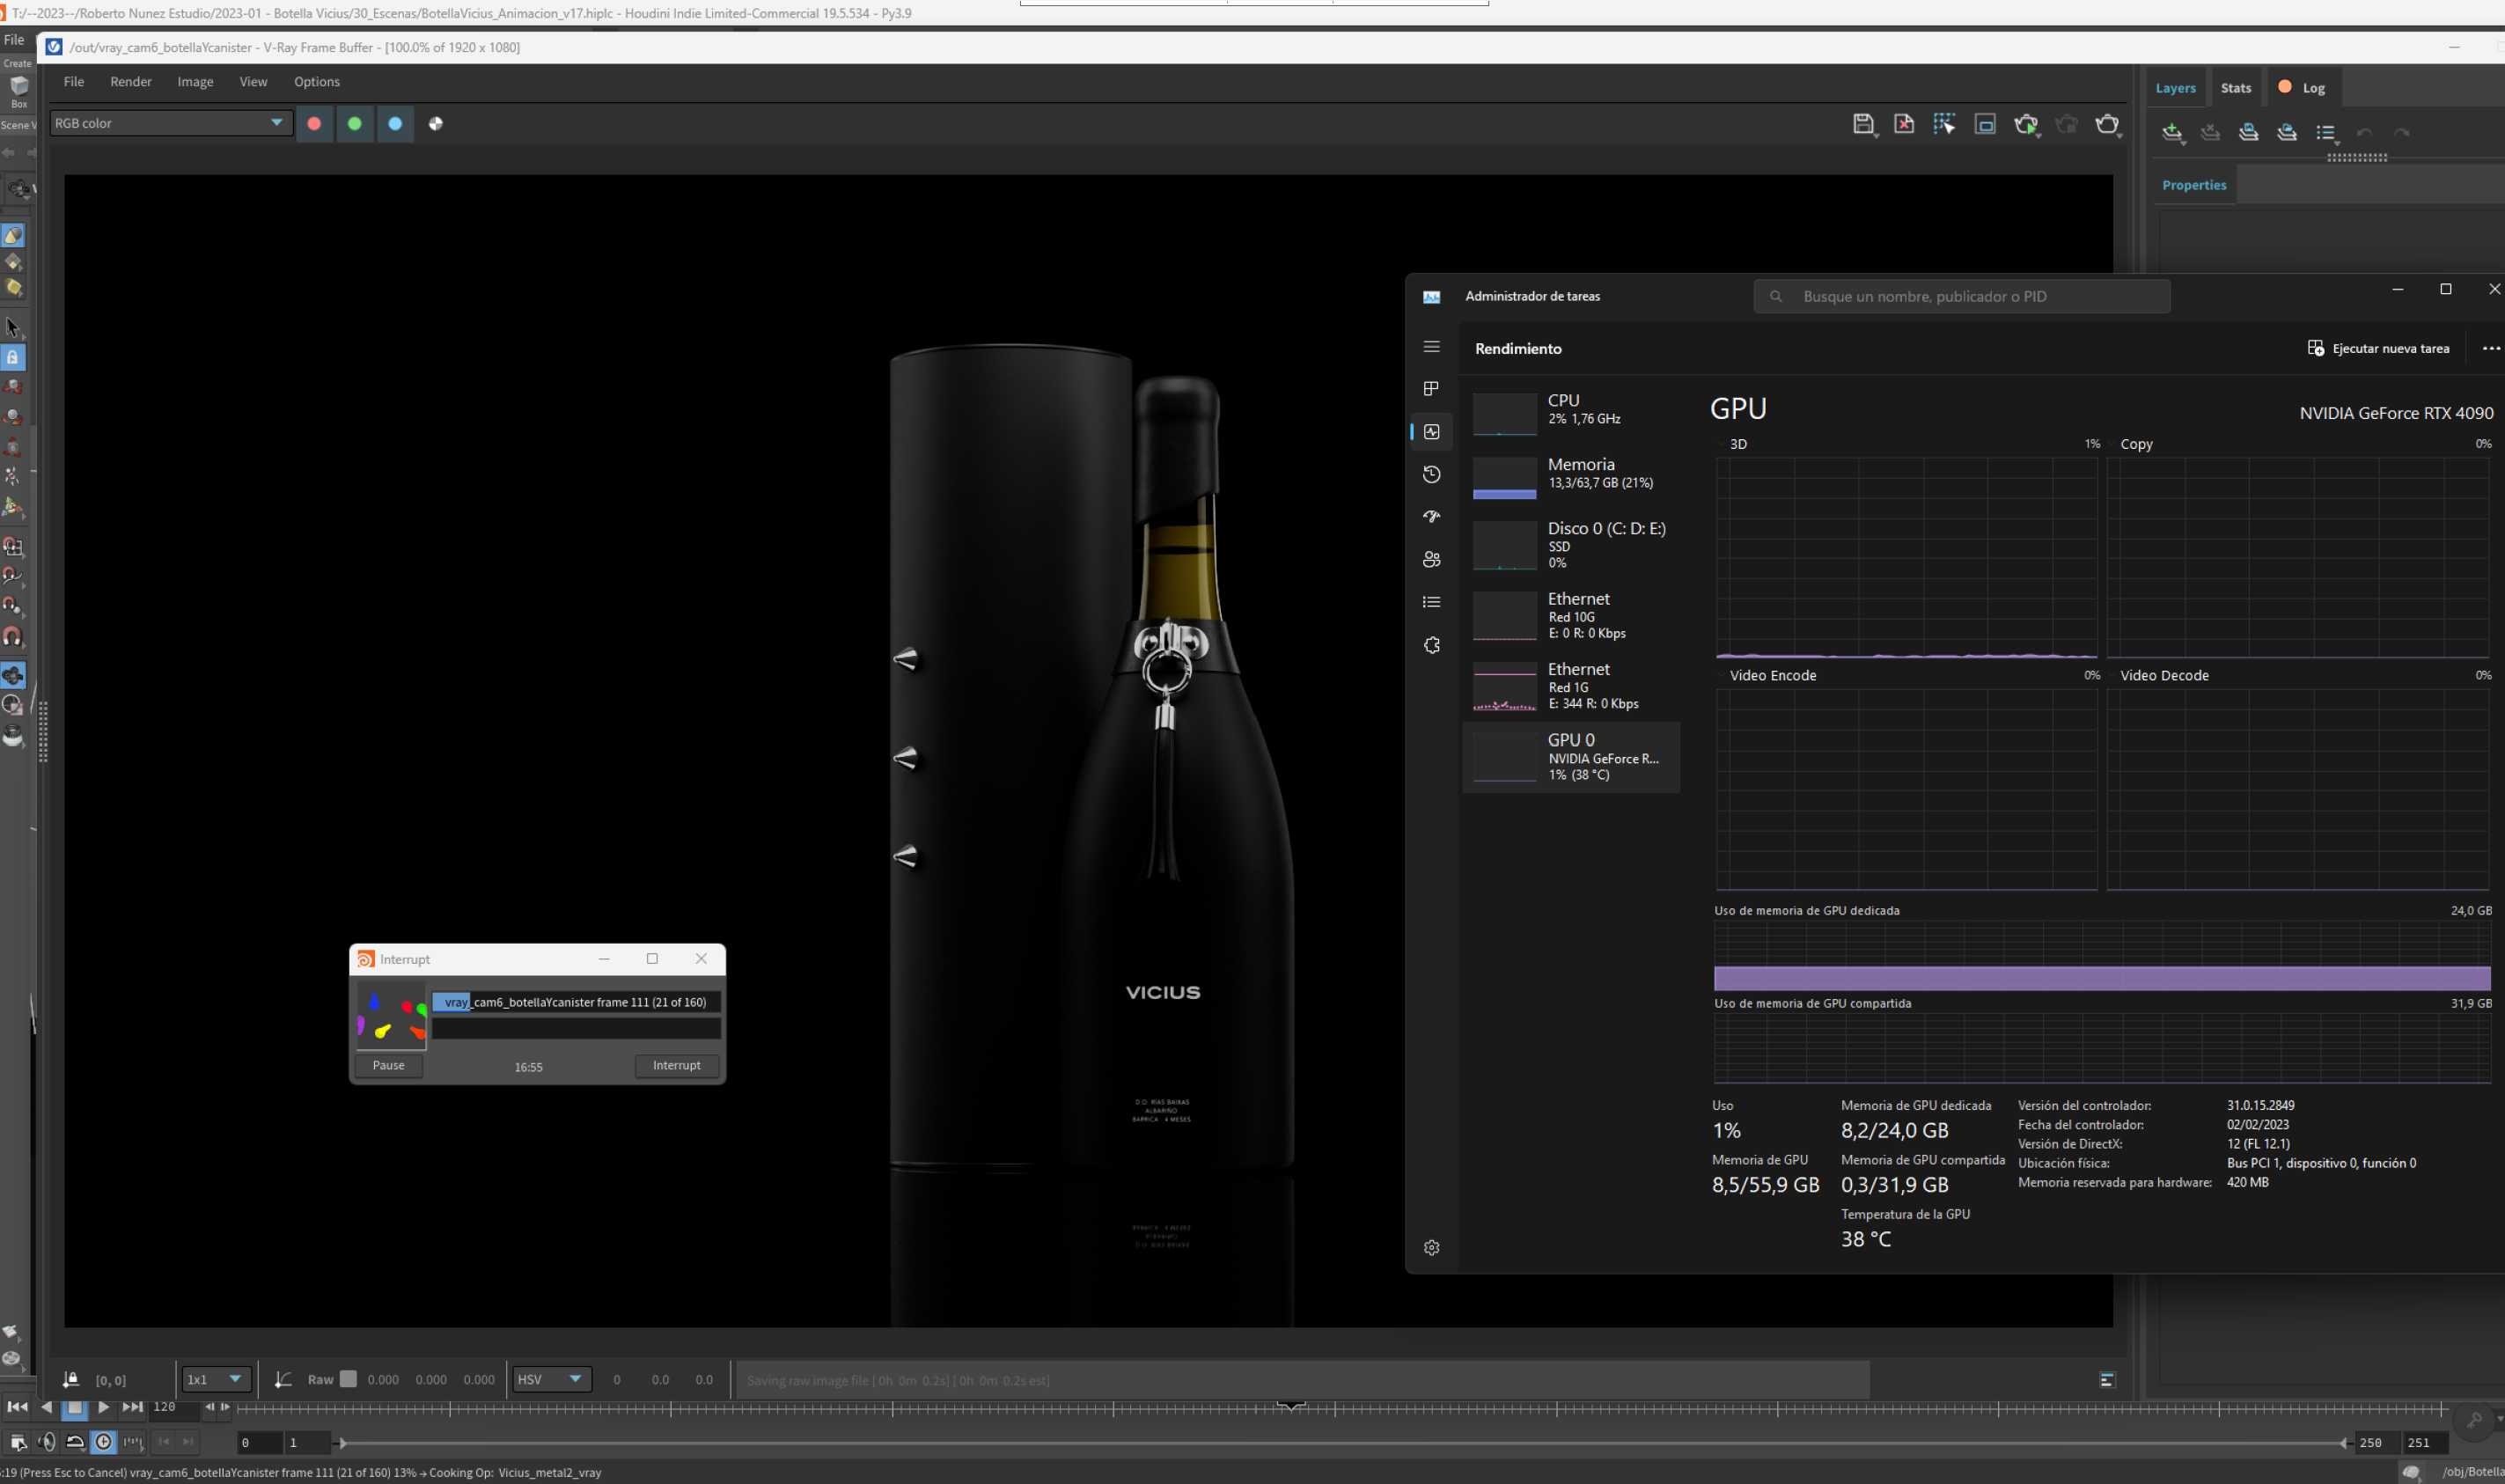Open the VFB File menu

pyautogui.click(x=73, y=81)
